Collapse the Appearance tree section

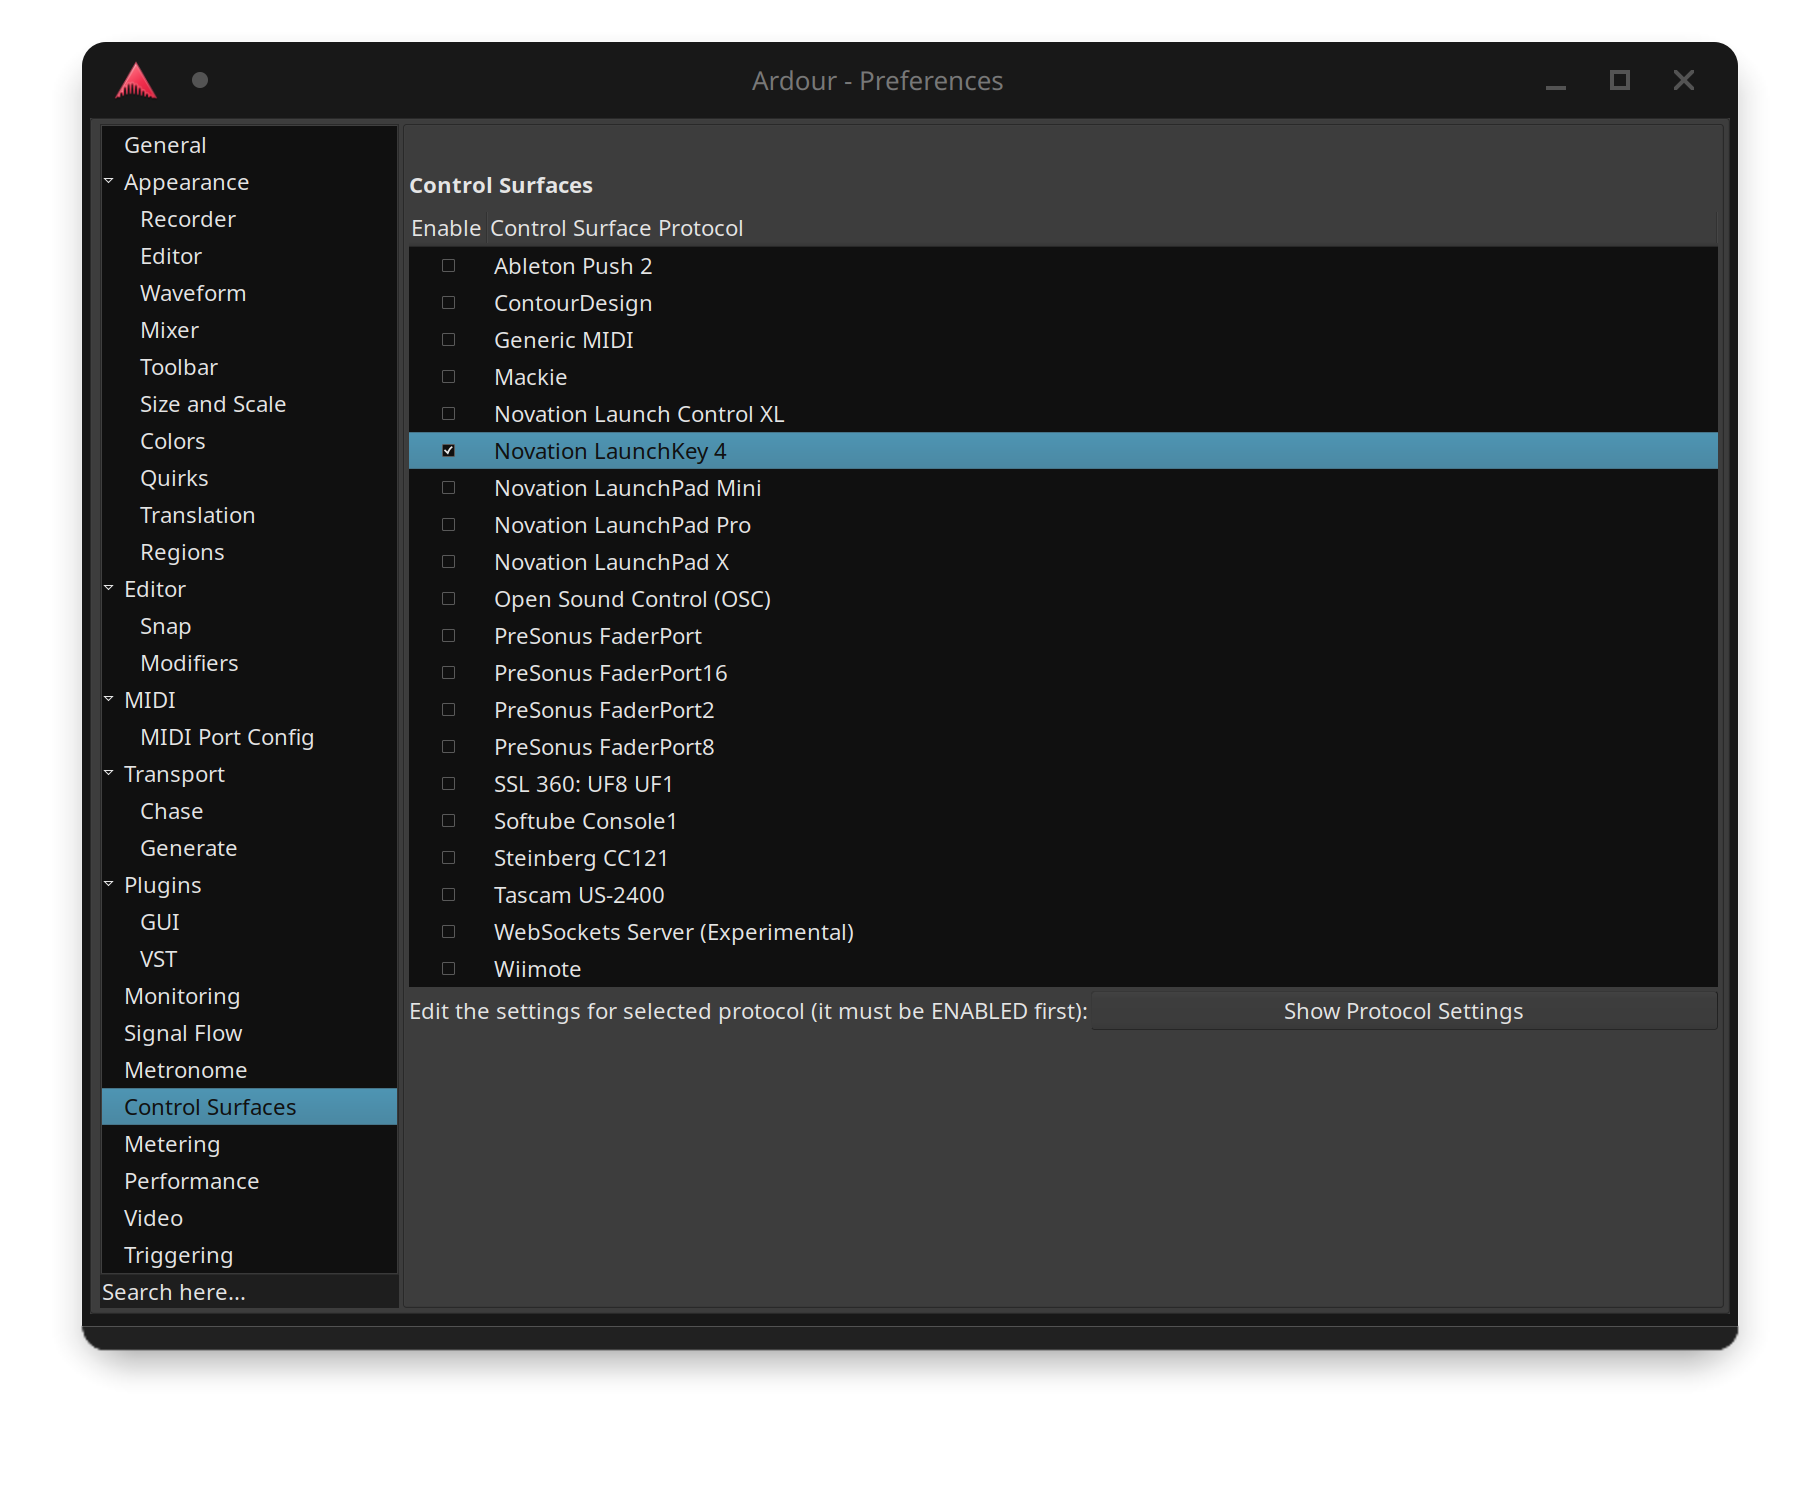tap(109, 182)
